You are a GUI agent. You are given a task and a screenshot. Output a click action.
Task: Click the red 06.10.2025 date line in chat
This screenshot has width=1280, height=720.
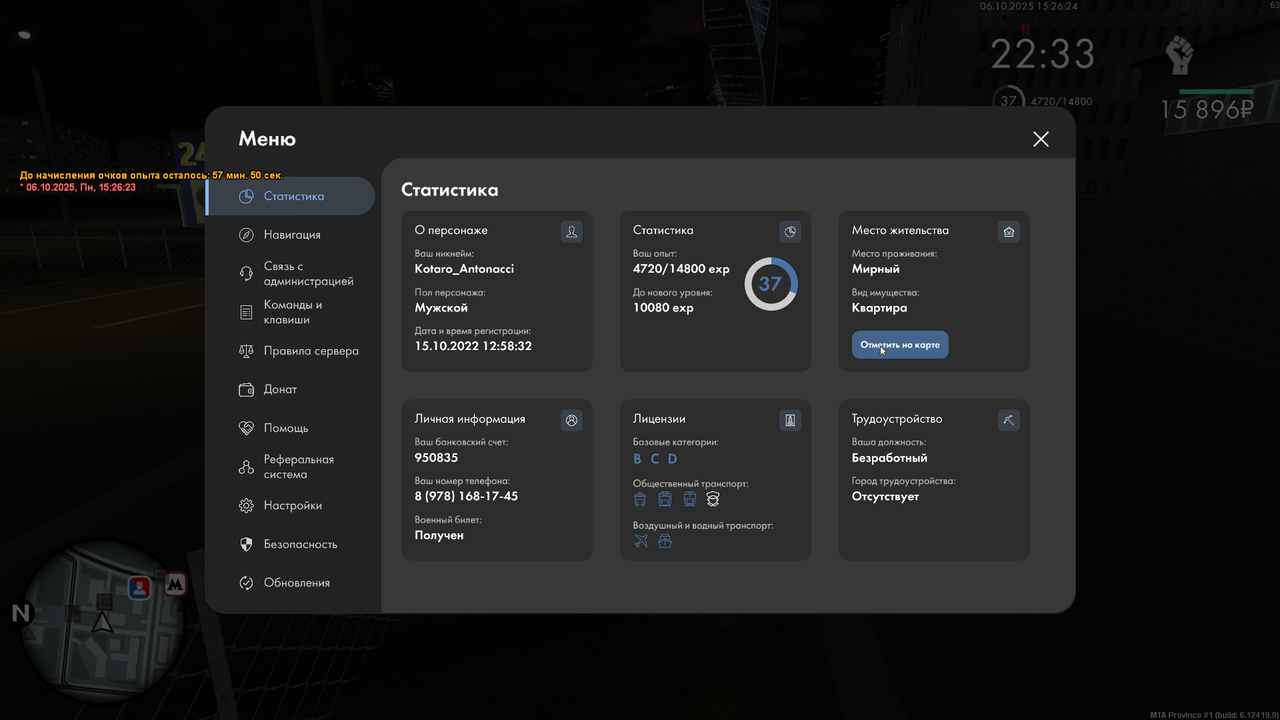[x=78, y=187]
